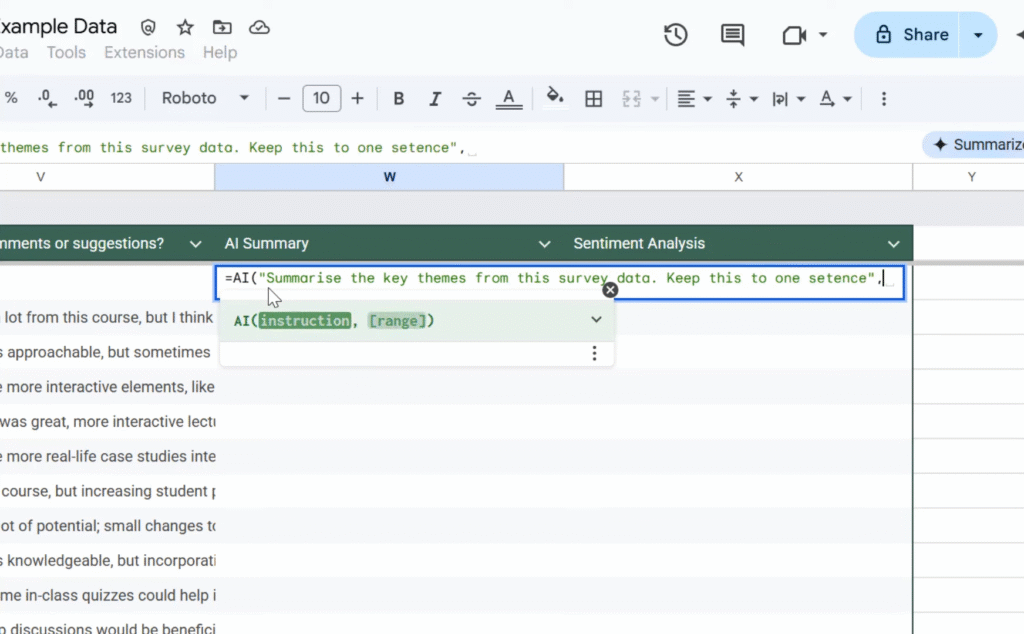The height and width of the screenshot is (634, 1024).
Task: Click the font size field showing 10
Action: [x=321, y=99]
